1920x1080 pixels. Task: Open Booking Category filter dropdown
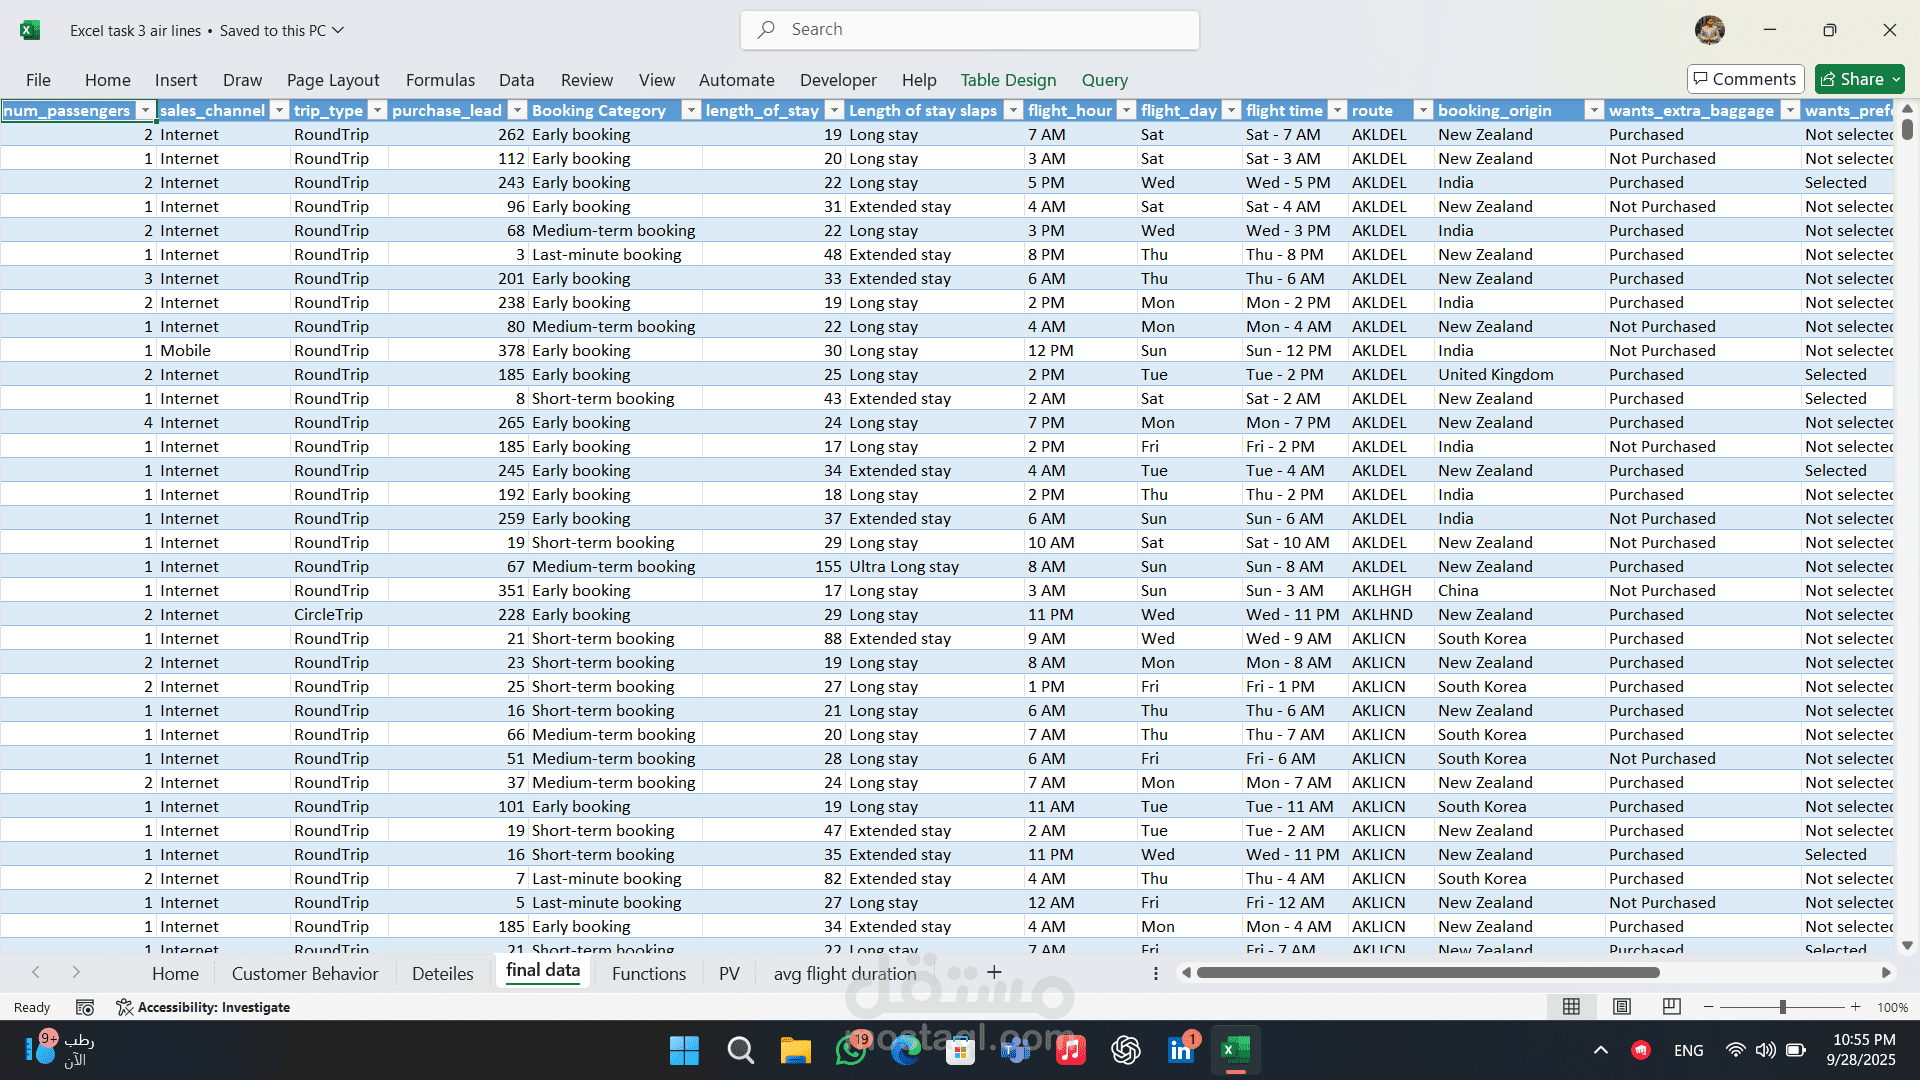click(690, 110)
